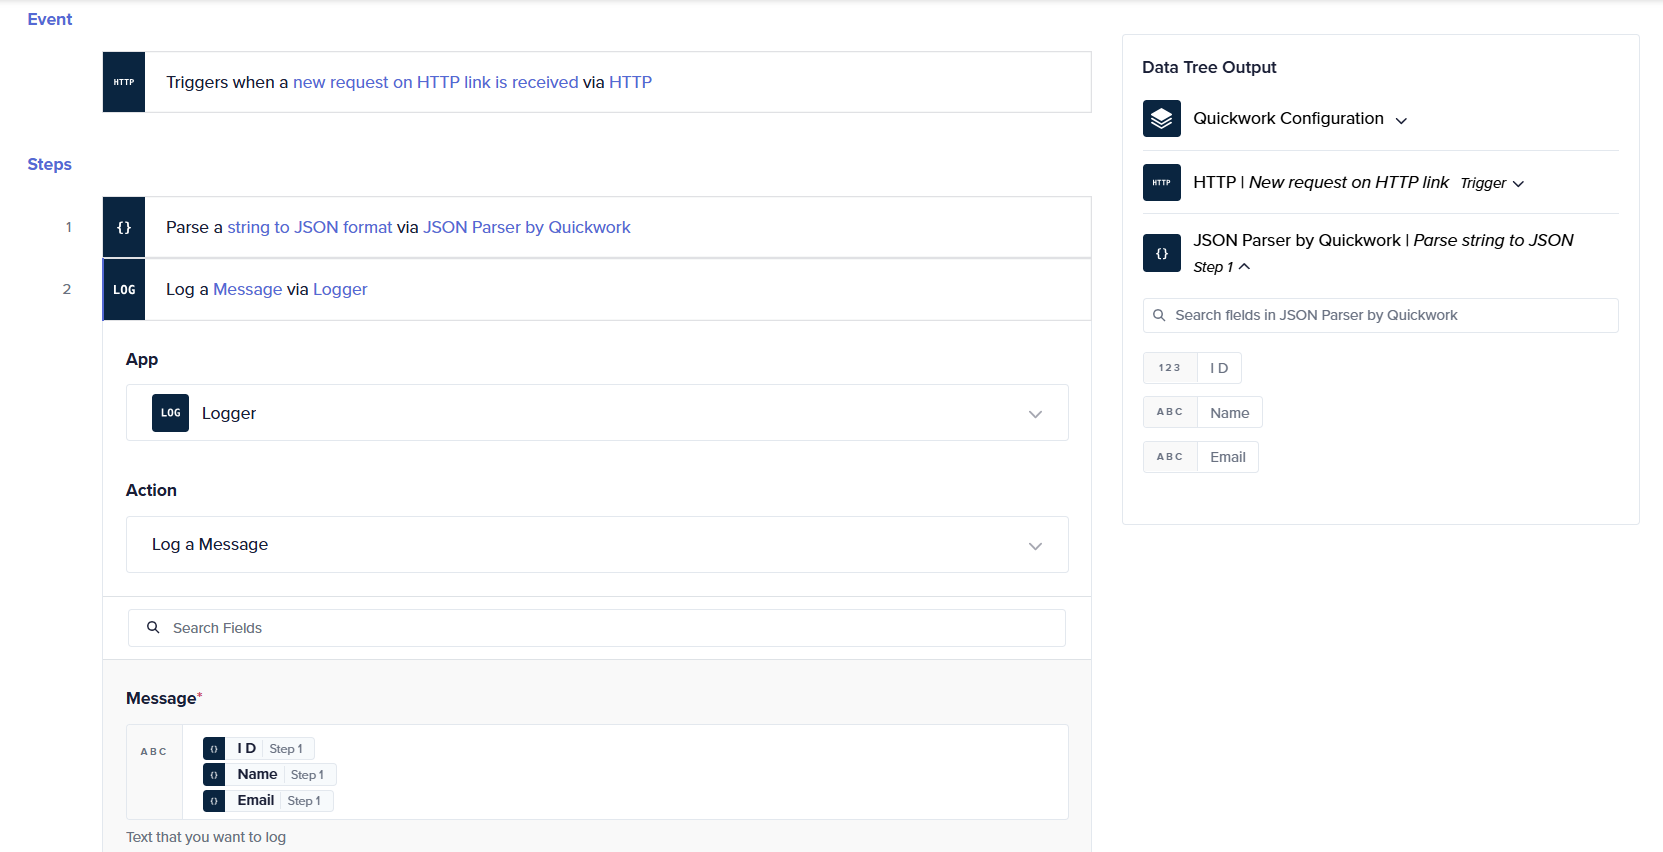The image size is (1663, 852).
Task: Click the chevron arrow in the App dropdown
Action: click(1035, 414)
